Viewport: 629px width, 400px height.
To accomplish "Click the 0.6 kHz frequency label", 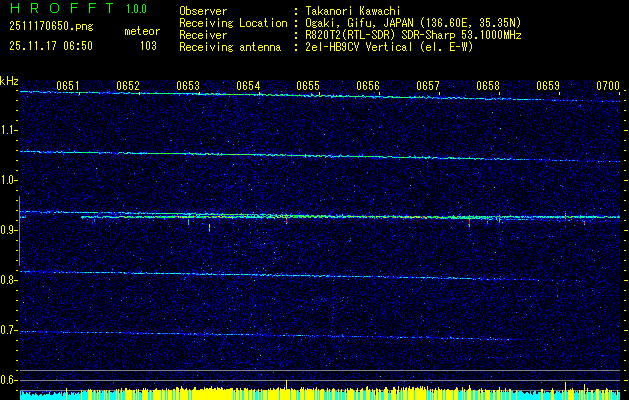I will (8, 380).
